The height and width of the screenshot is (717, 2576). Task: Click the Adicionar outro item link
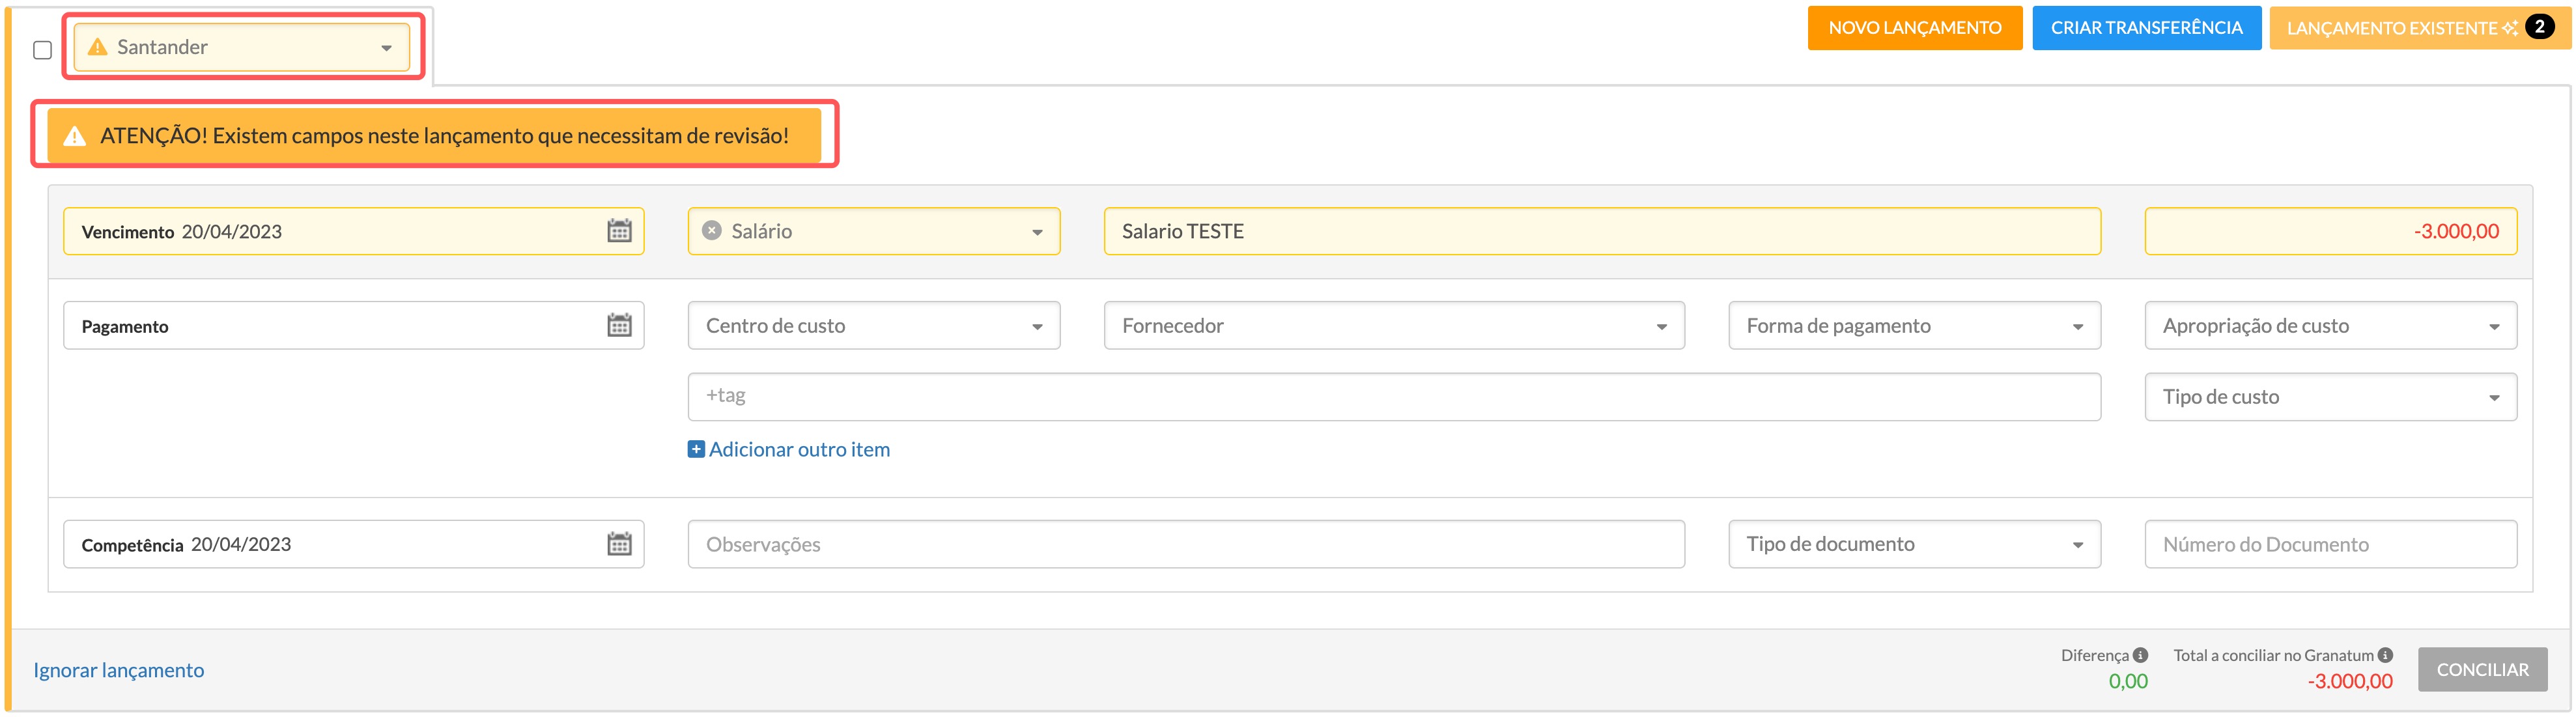tap(799, 449)
